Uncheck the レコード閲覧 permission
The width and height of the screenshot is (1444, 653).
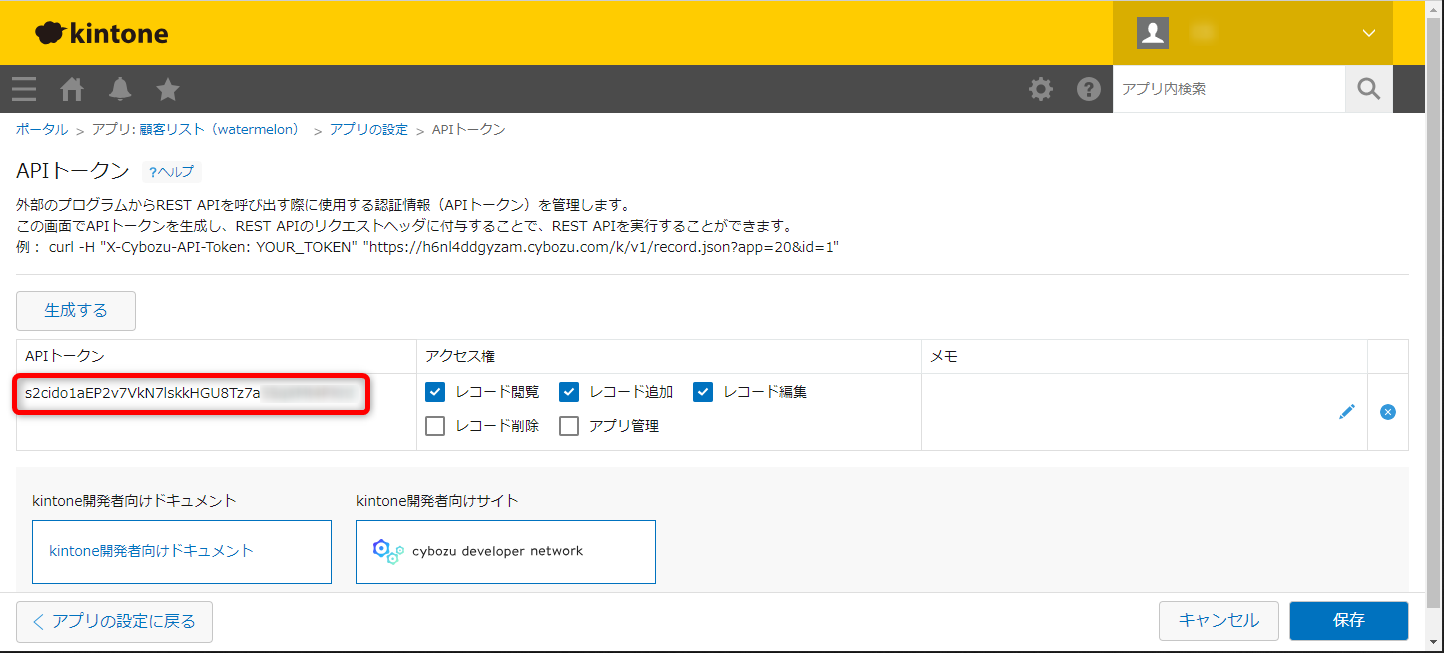pos(435,392)
